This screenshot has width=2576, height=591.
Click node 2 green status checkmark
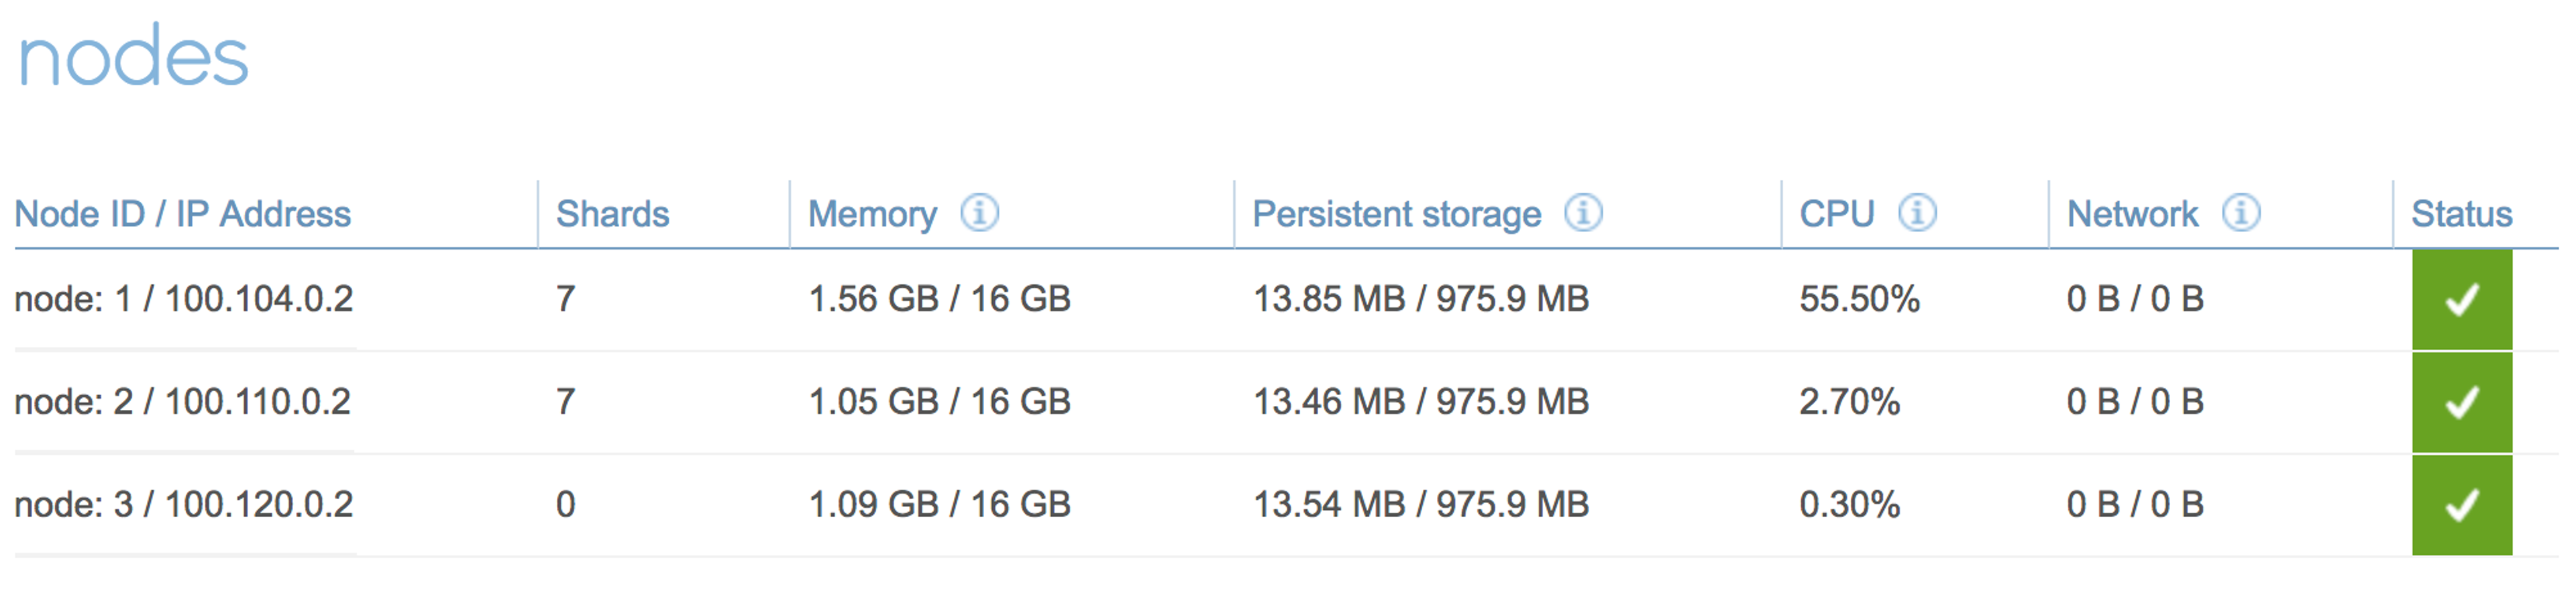coord(2461,402)
